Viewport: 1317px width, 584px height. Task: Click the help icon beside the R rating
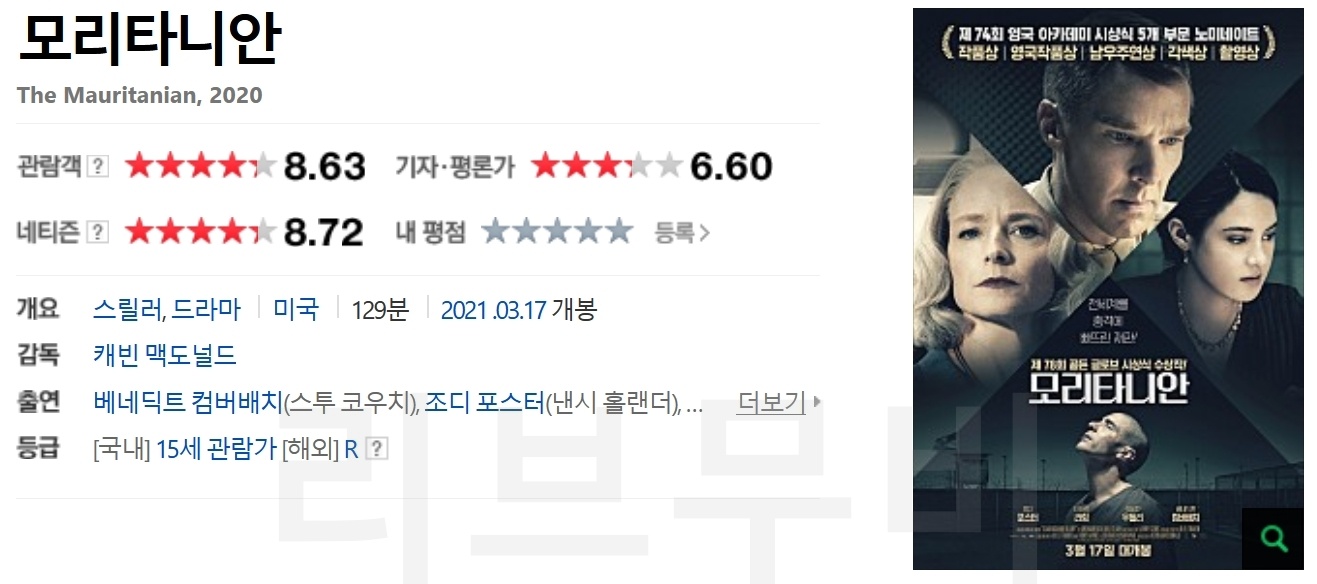pos(377,449)
